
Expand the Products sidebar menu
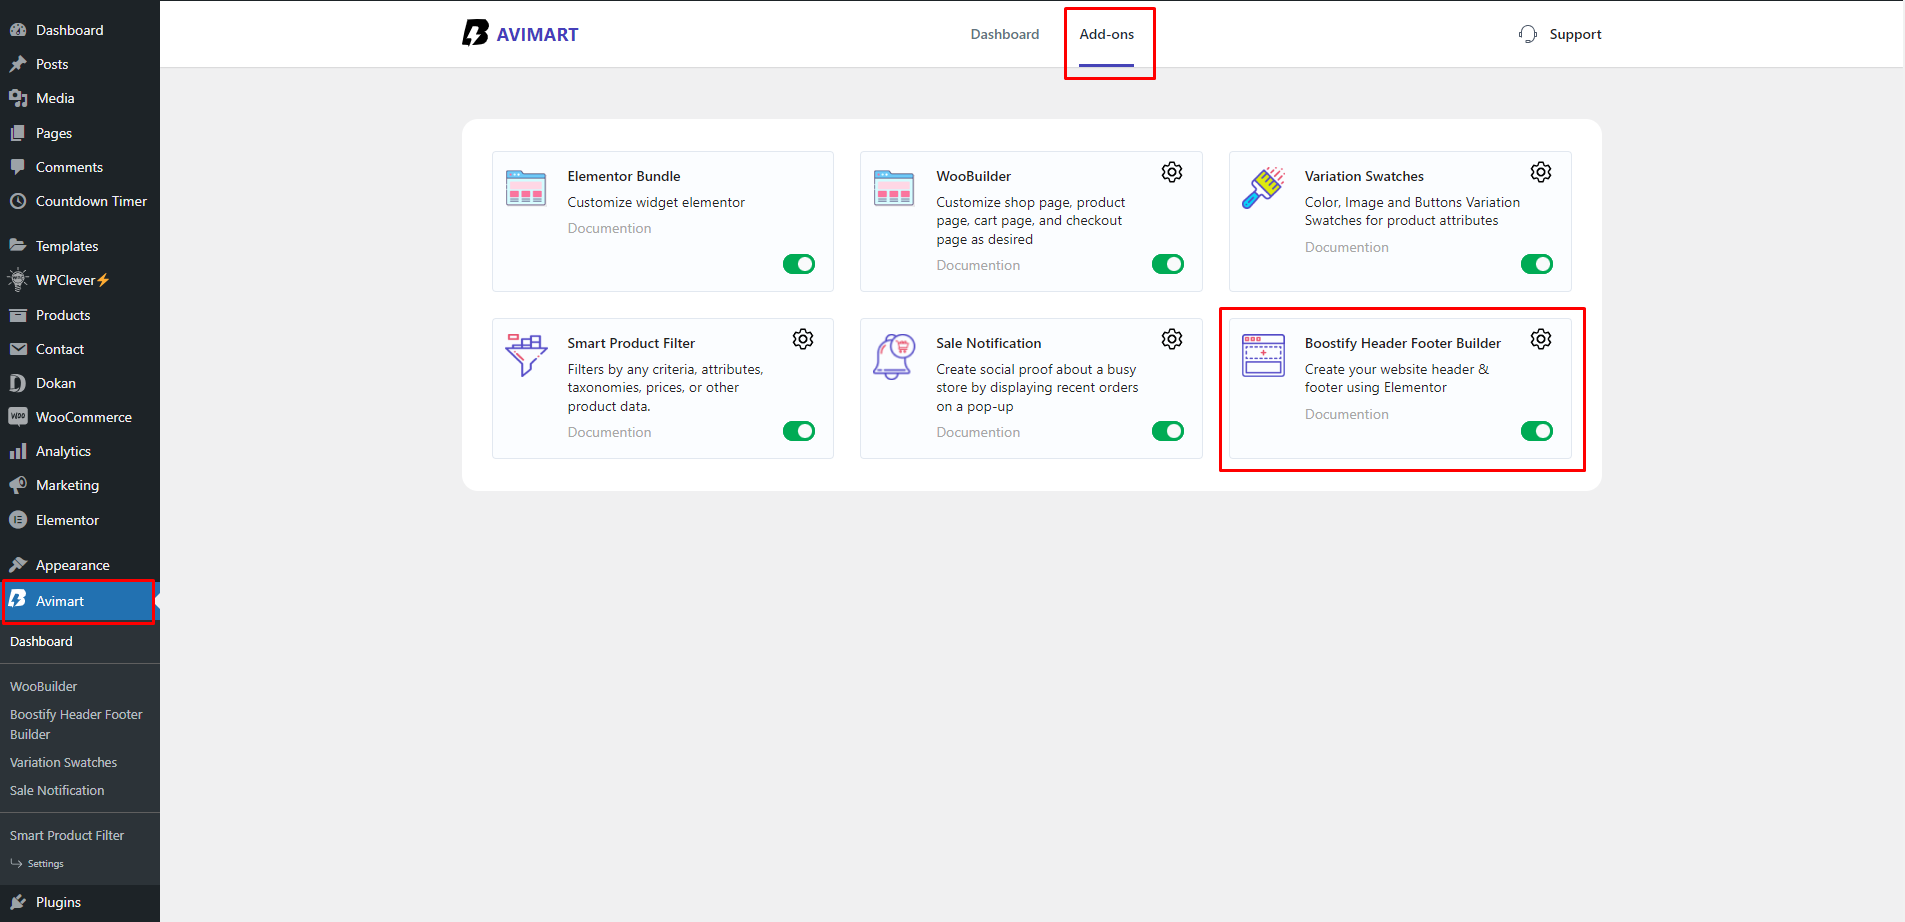point(63,314)
